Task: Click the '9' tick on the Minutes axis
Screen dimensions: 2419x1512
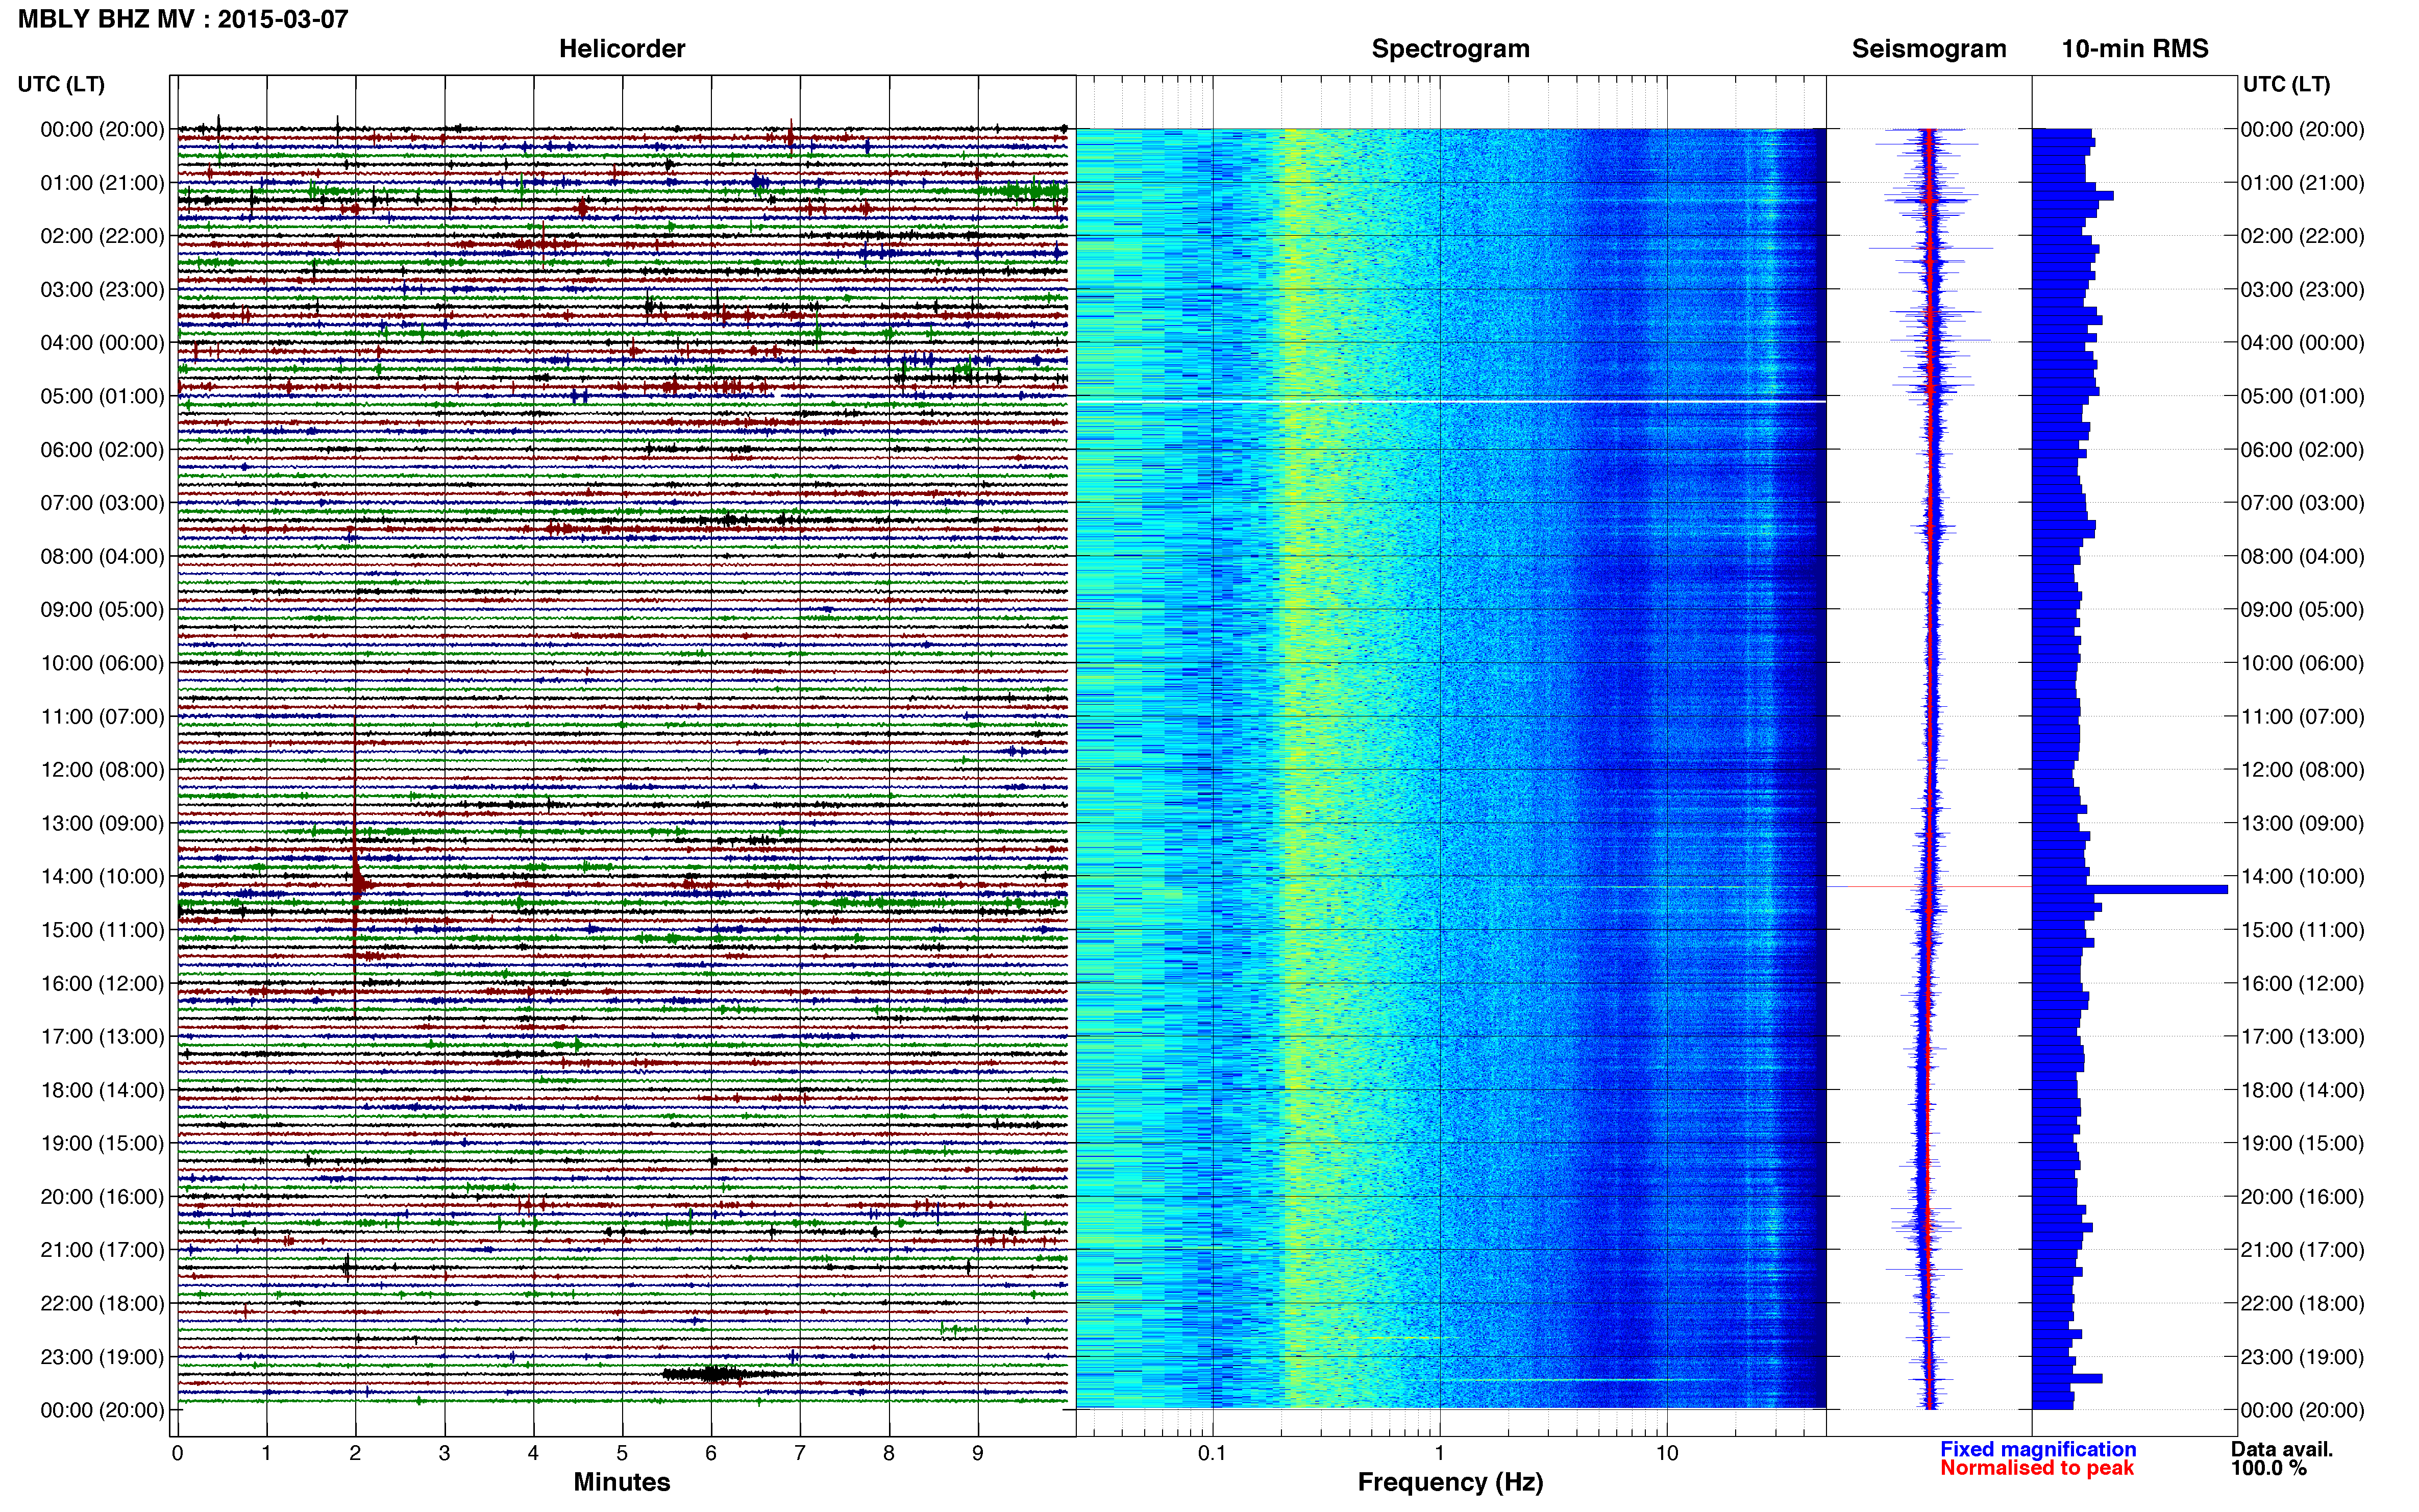Action: tap(978, 1453)
